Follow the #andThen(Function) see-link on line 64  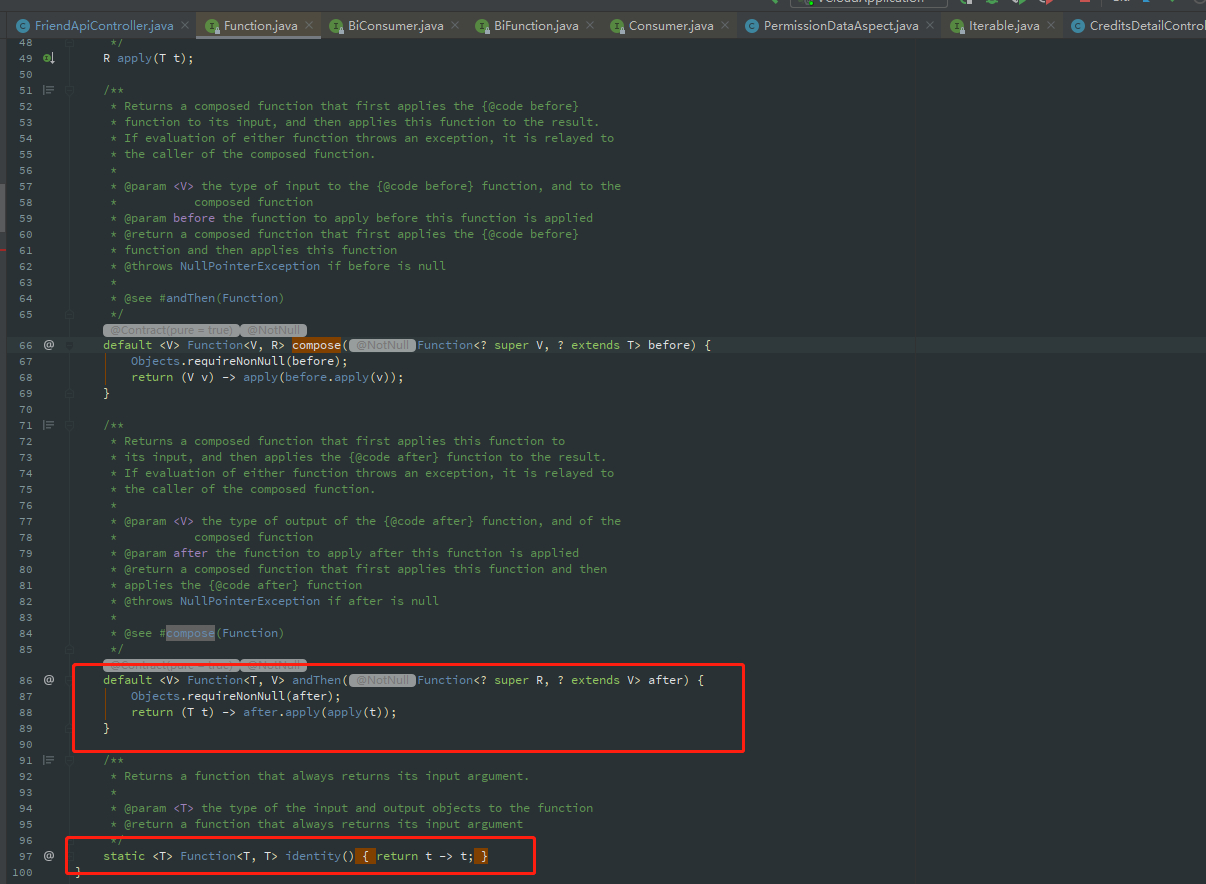click(x=222, y=298)
